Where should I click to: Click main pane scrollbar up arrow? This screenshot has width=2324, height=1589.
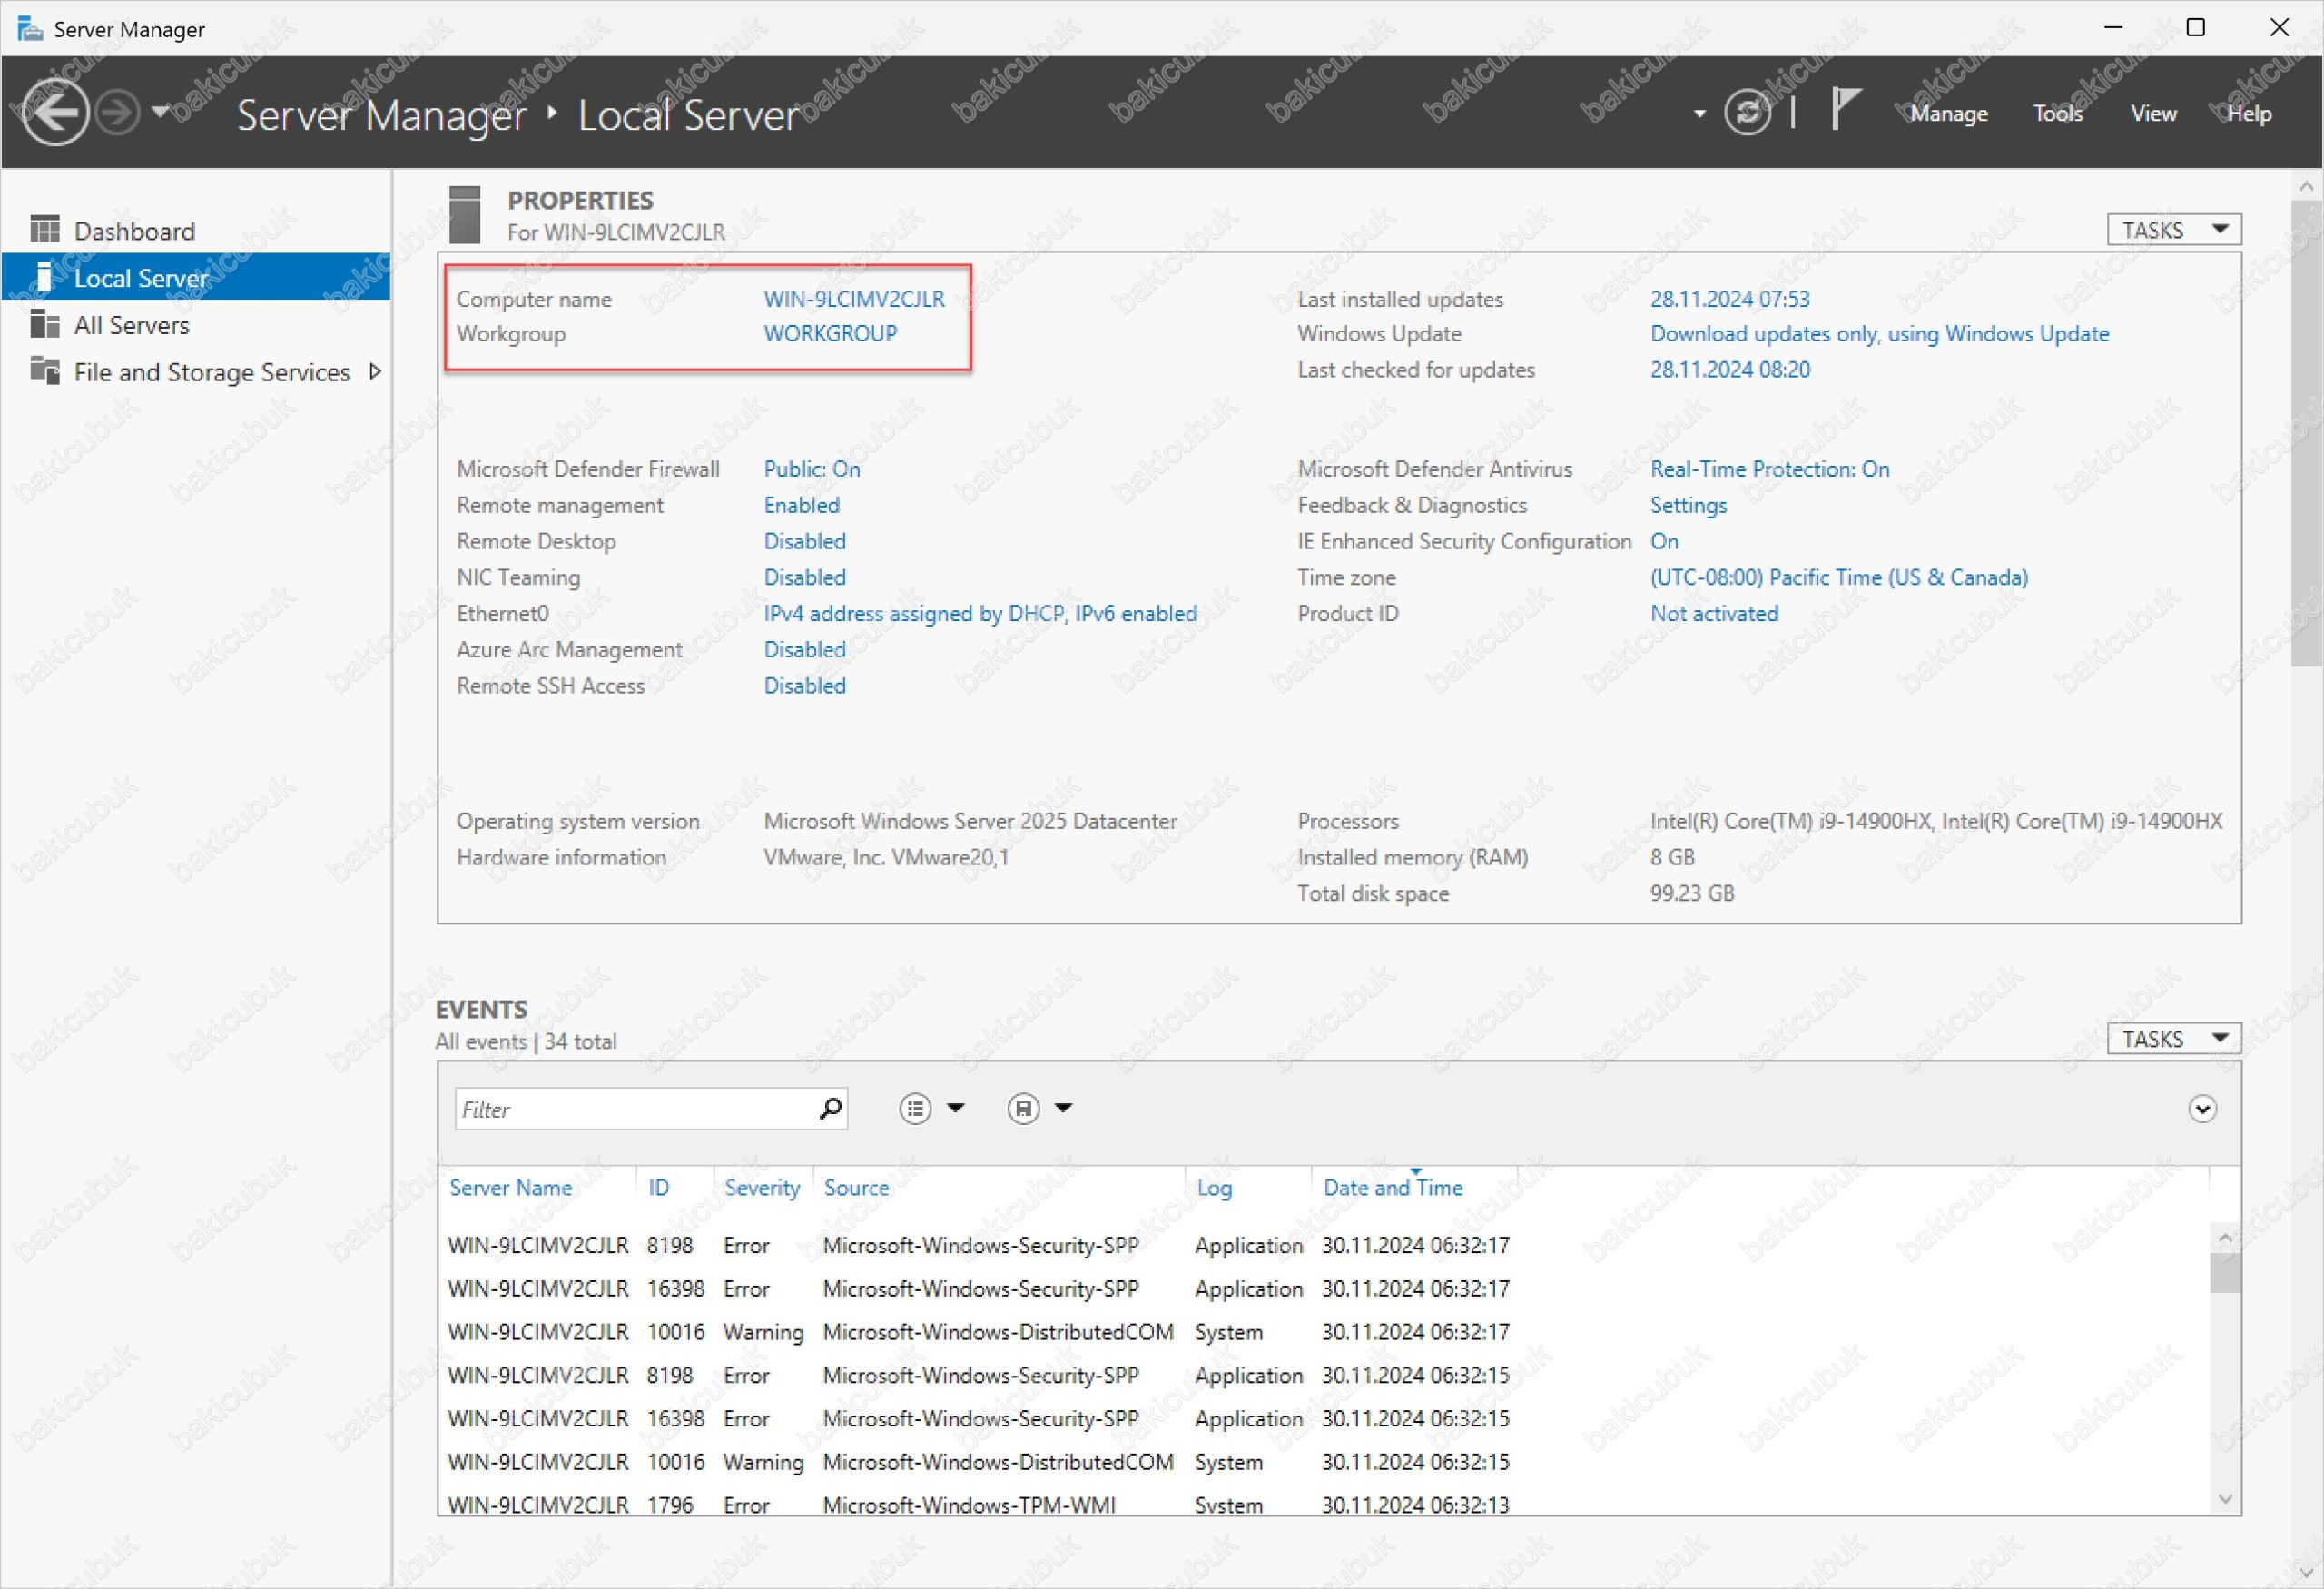click(2306, 185)
